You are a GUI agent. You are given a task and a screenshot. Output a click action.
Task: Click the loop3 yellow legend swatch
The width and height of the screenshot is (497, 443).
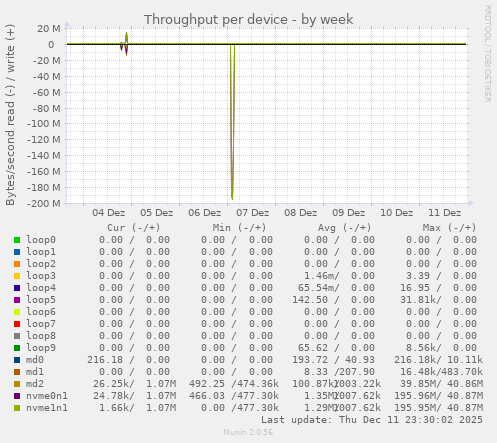[17, 276]
